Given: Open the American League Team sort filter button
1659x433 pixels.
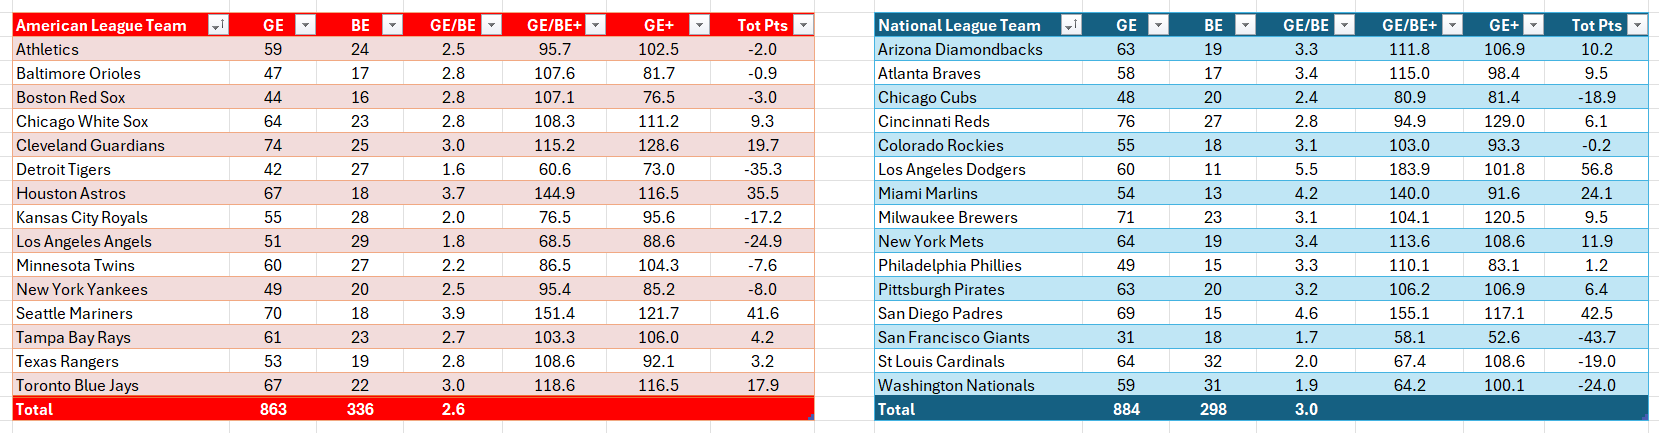Looking at the screenshot, I should point(218,25).
